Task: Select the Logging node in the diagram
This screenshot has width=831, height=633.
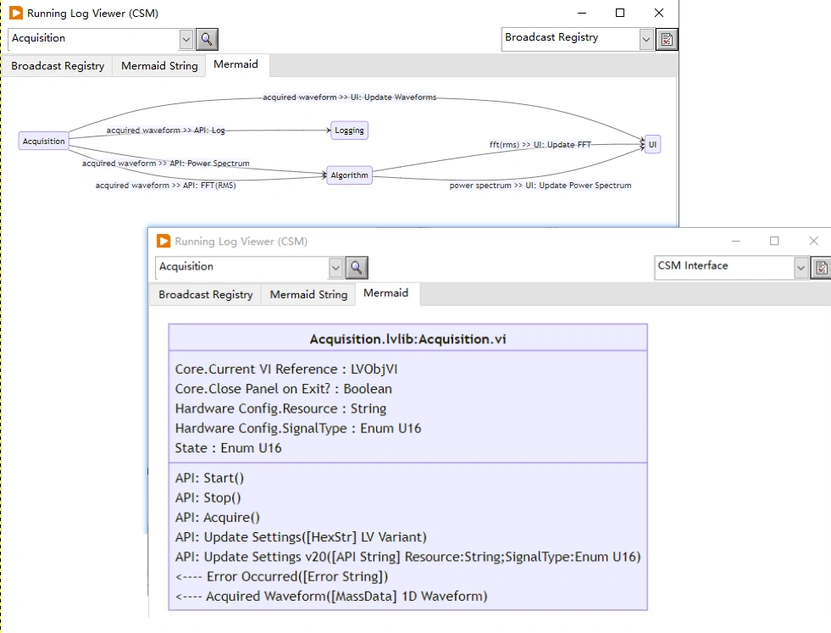Action: coord(348,130)
